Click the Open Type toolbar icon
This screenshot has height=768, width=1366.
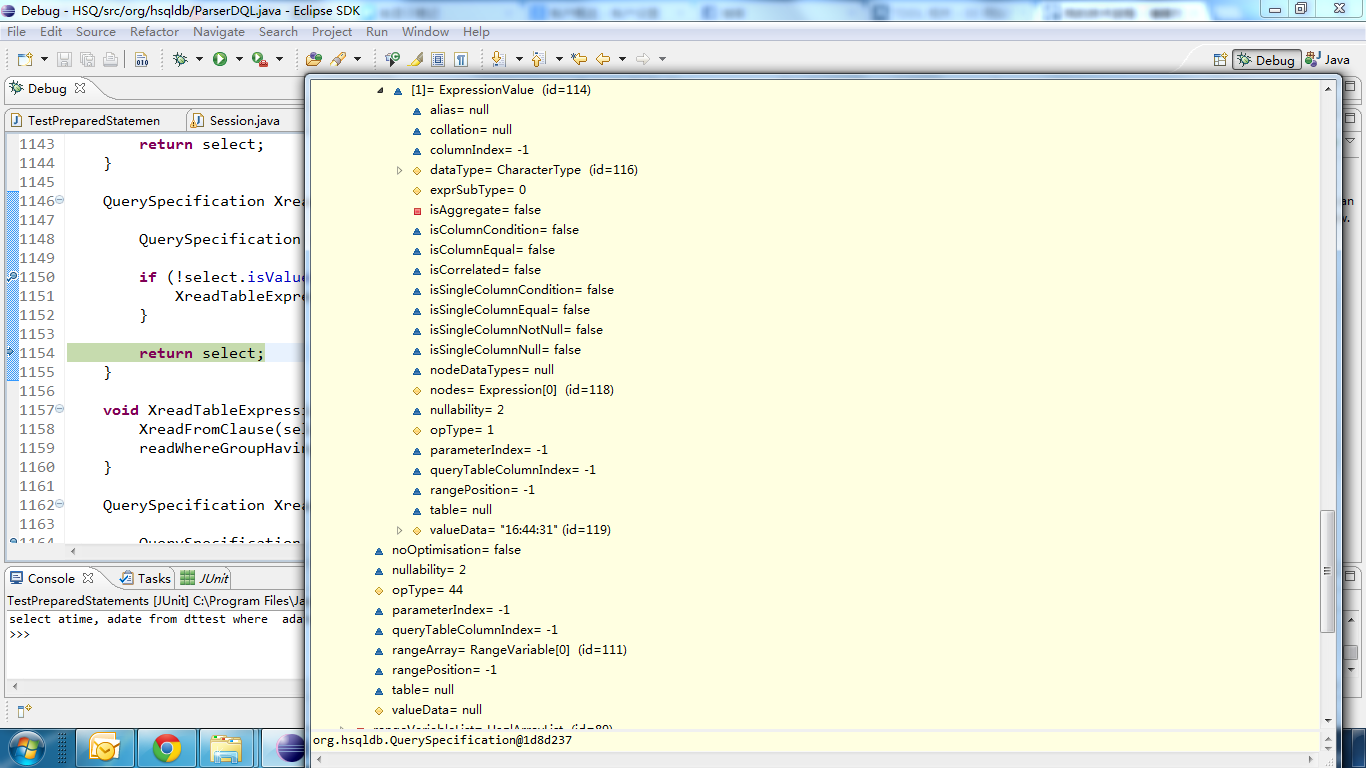(314, 60)
